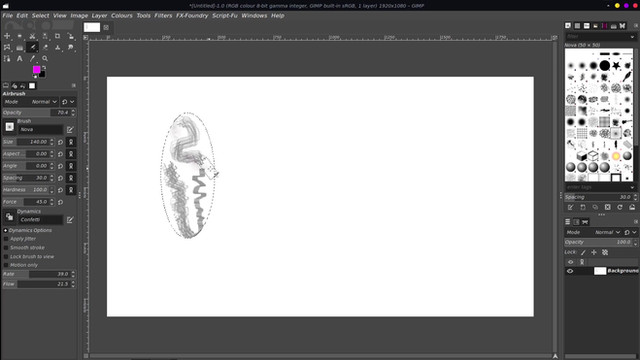Image resolution: width=640 pixels, height=360 pixels.
Task: Select the Crop tool
Action: (58, 36)
